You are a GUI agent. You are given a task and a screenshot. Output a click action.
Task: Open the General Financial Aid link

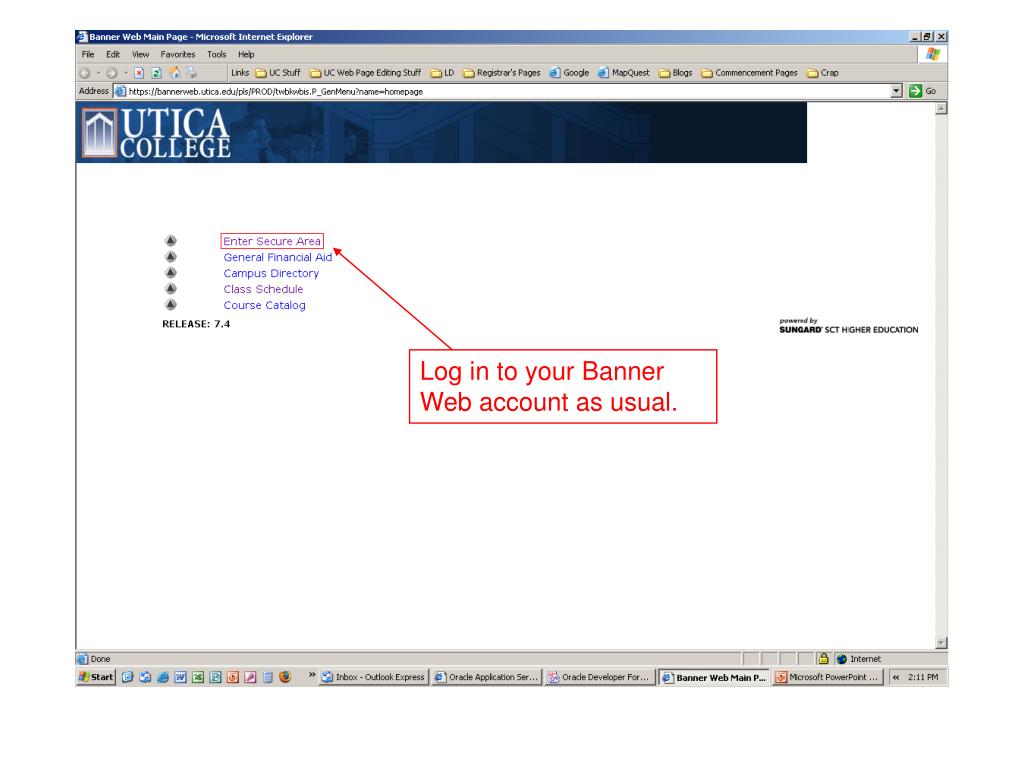coord(278,257)
